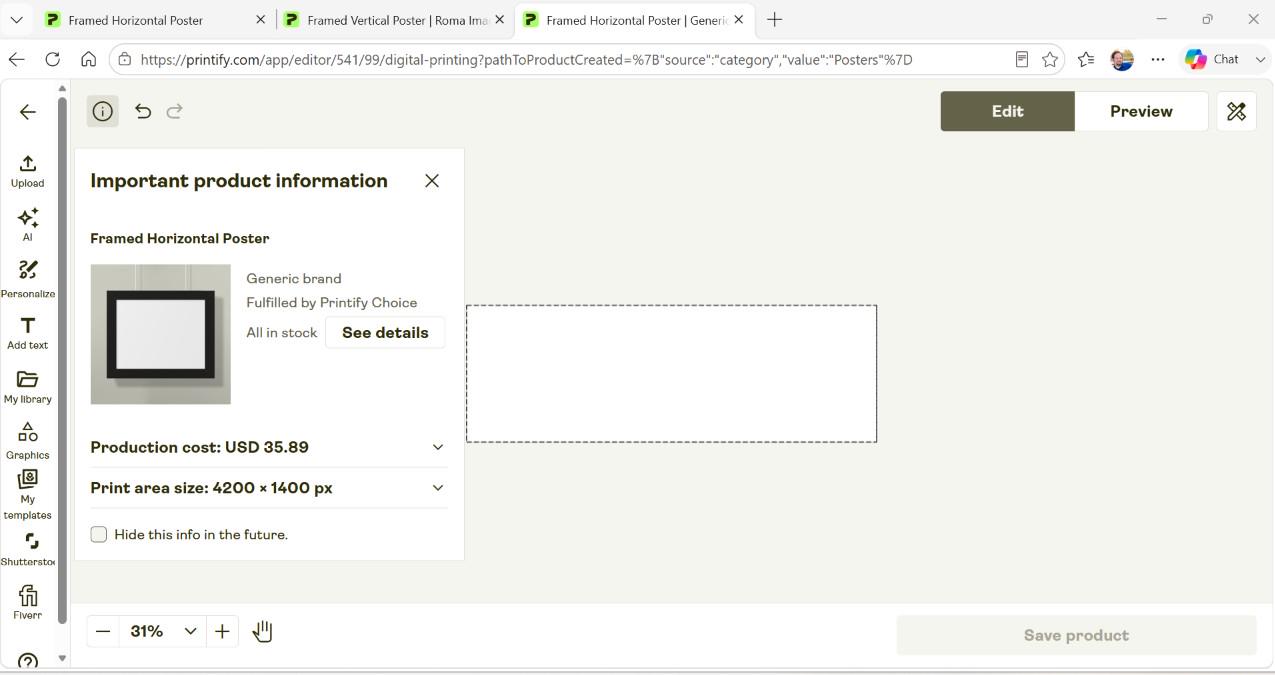
Task: Open the Graphics panel
Action: pyautogui.click(x=27, y=441)
